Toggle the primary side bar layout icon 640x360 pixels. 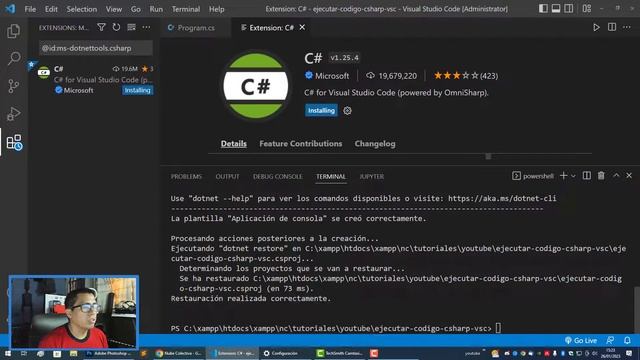(x=543, y=9)
